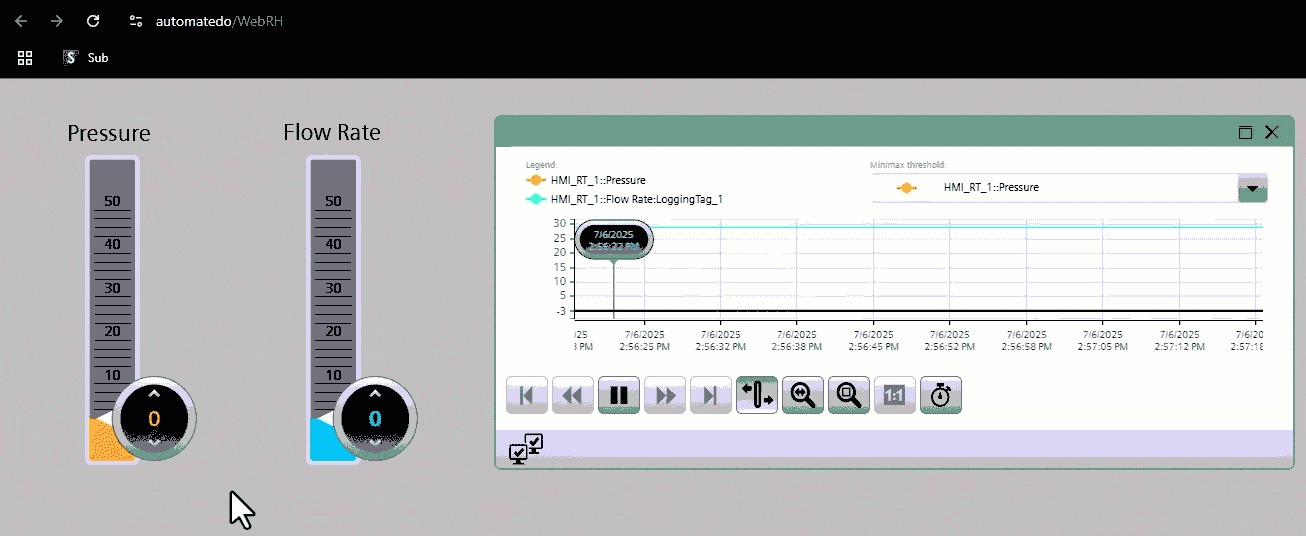
Task: Fast forward the trend view
Action: [665, 395]
